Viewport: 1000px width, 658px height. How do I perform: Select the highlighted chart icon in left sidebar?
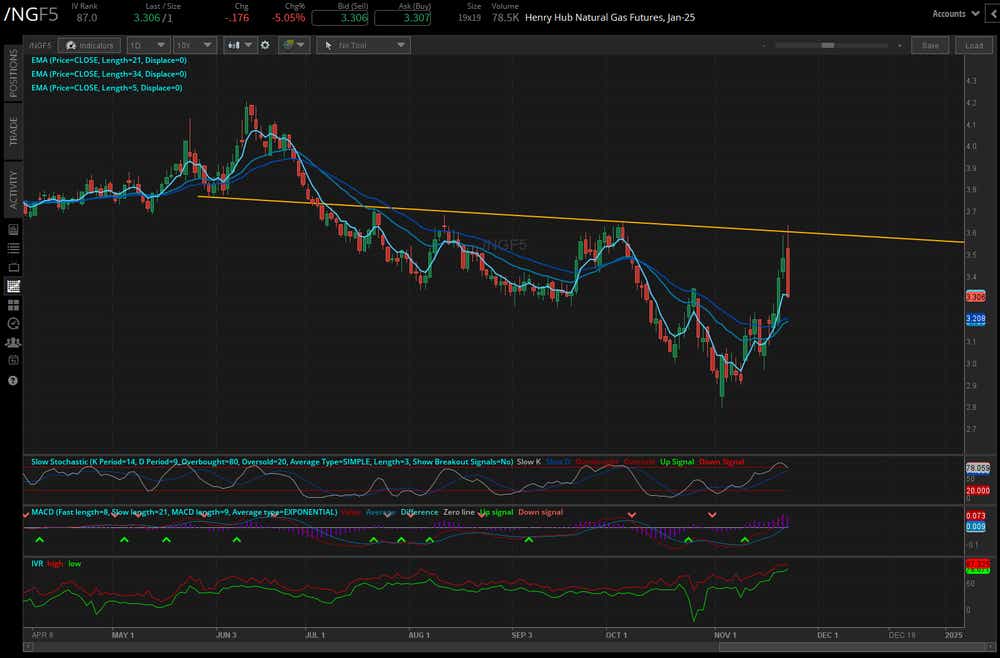14,285
